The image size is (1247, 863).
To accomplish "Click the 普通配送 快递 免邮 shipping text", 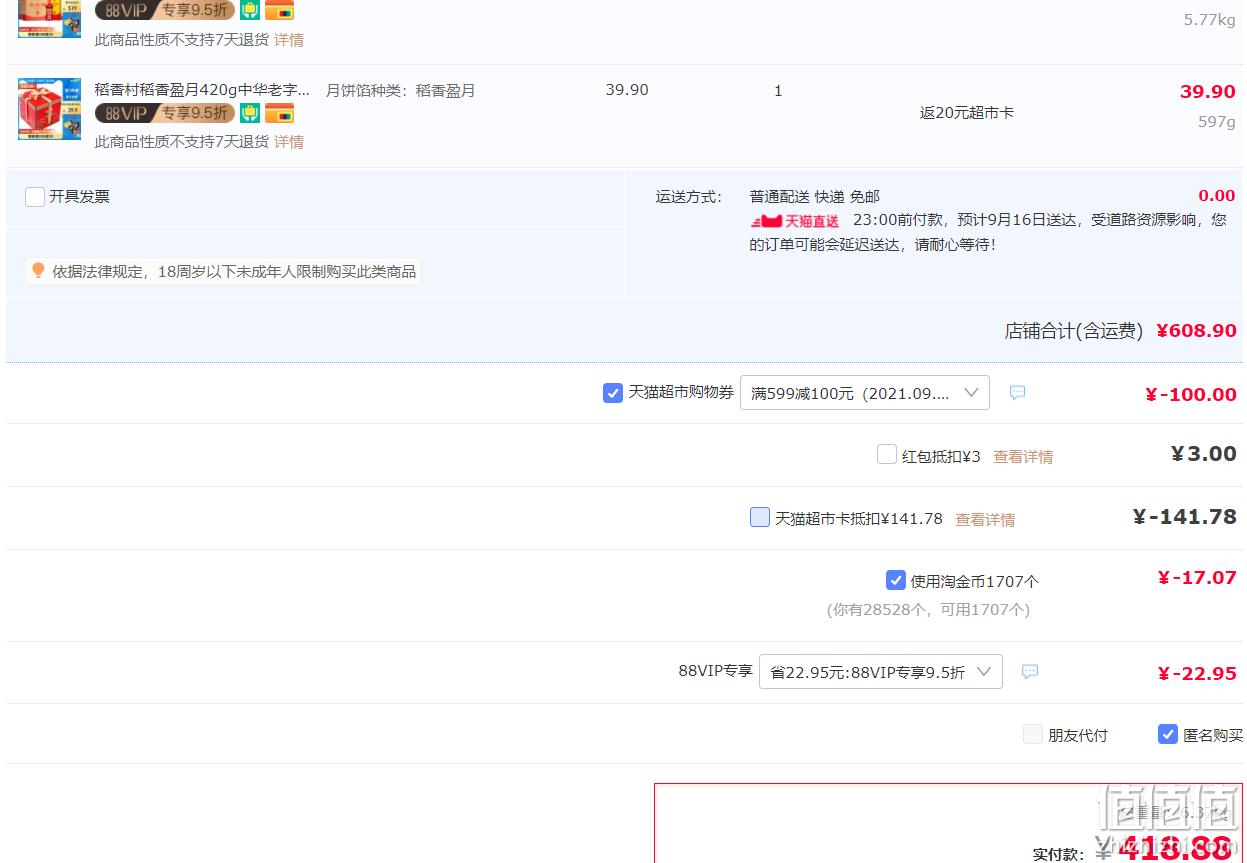I will (815, 197).
